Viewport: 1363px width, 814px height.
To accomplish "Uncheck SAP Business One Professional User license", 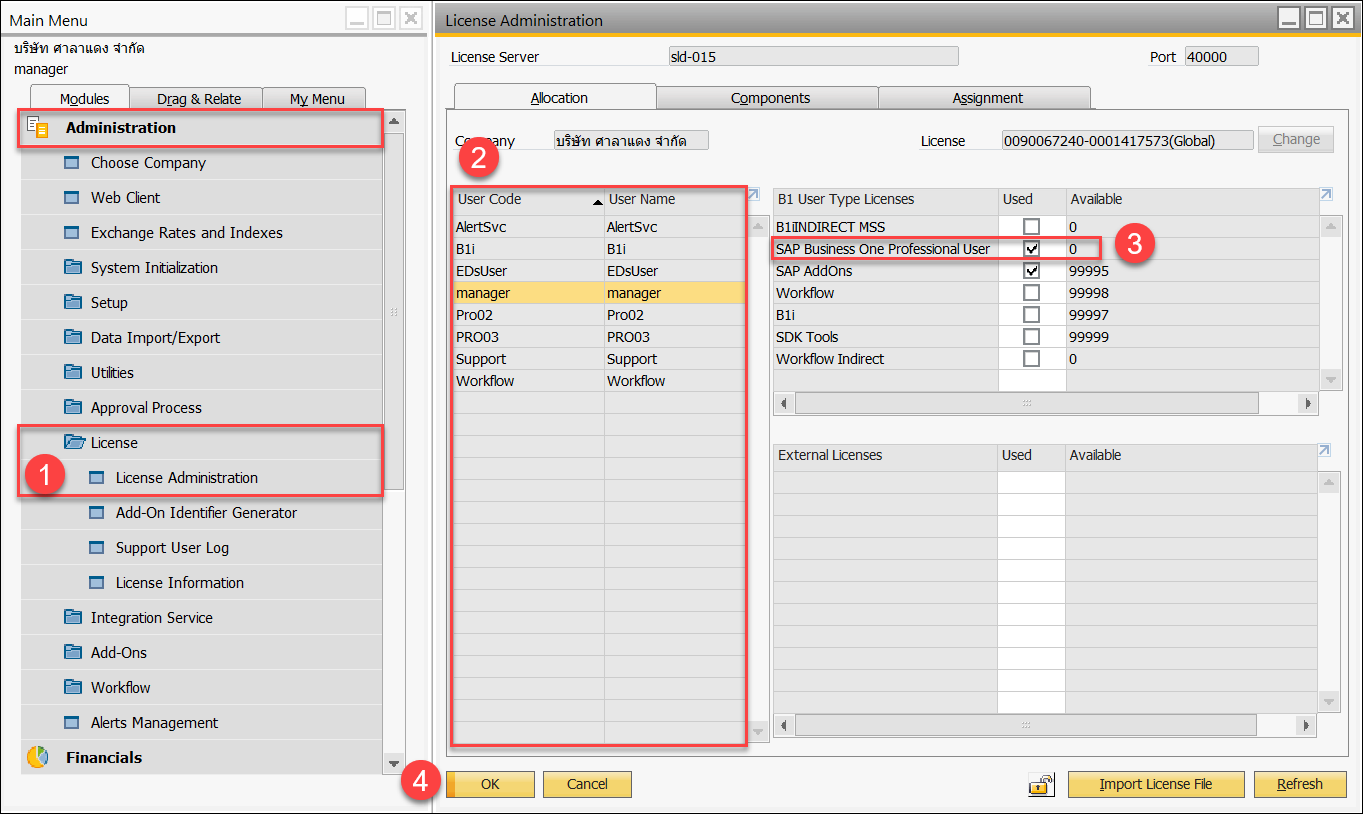I will (x=1031, y=249).
